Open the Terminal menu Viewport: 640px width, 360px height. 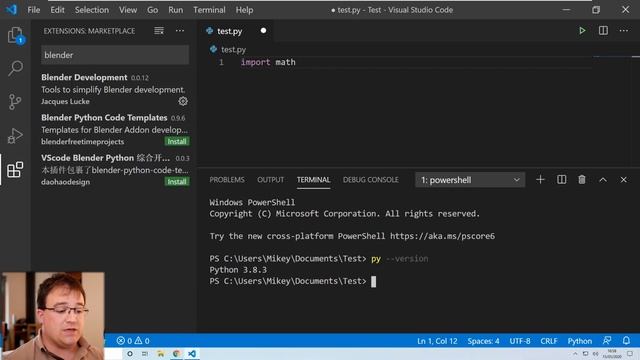(x=209, y=10)
